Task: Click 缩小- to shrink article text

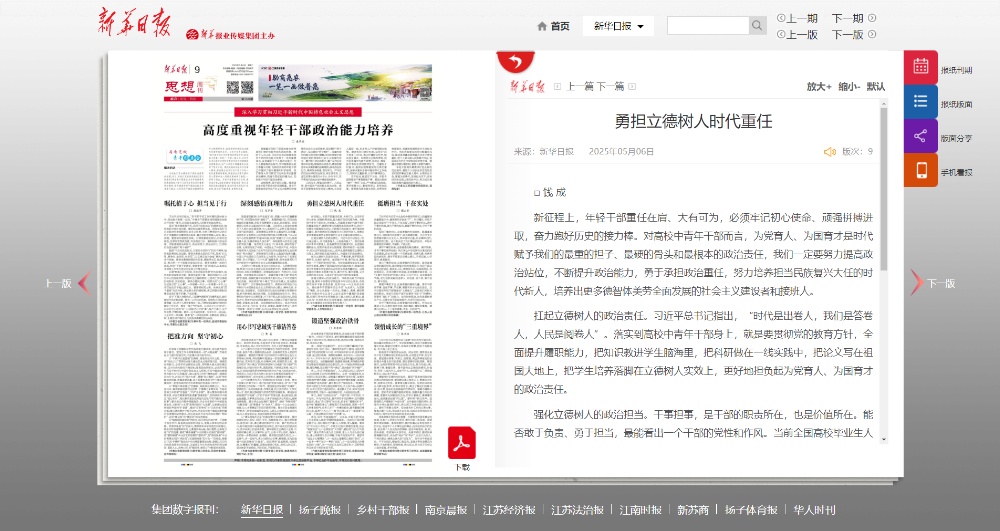Action: click(x=848, y=87)
